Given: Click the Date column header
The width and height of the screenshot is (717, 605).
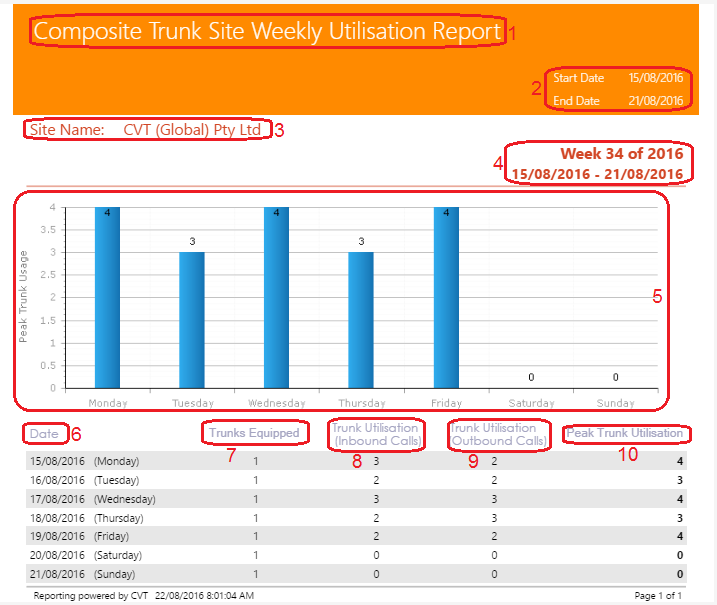Looking at the screenshot, I should (44, 434).
